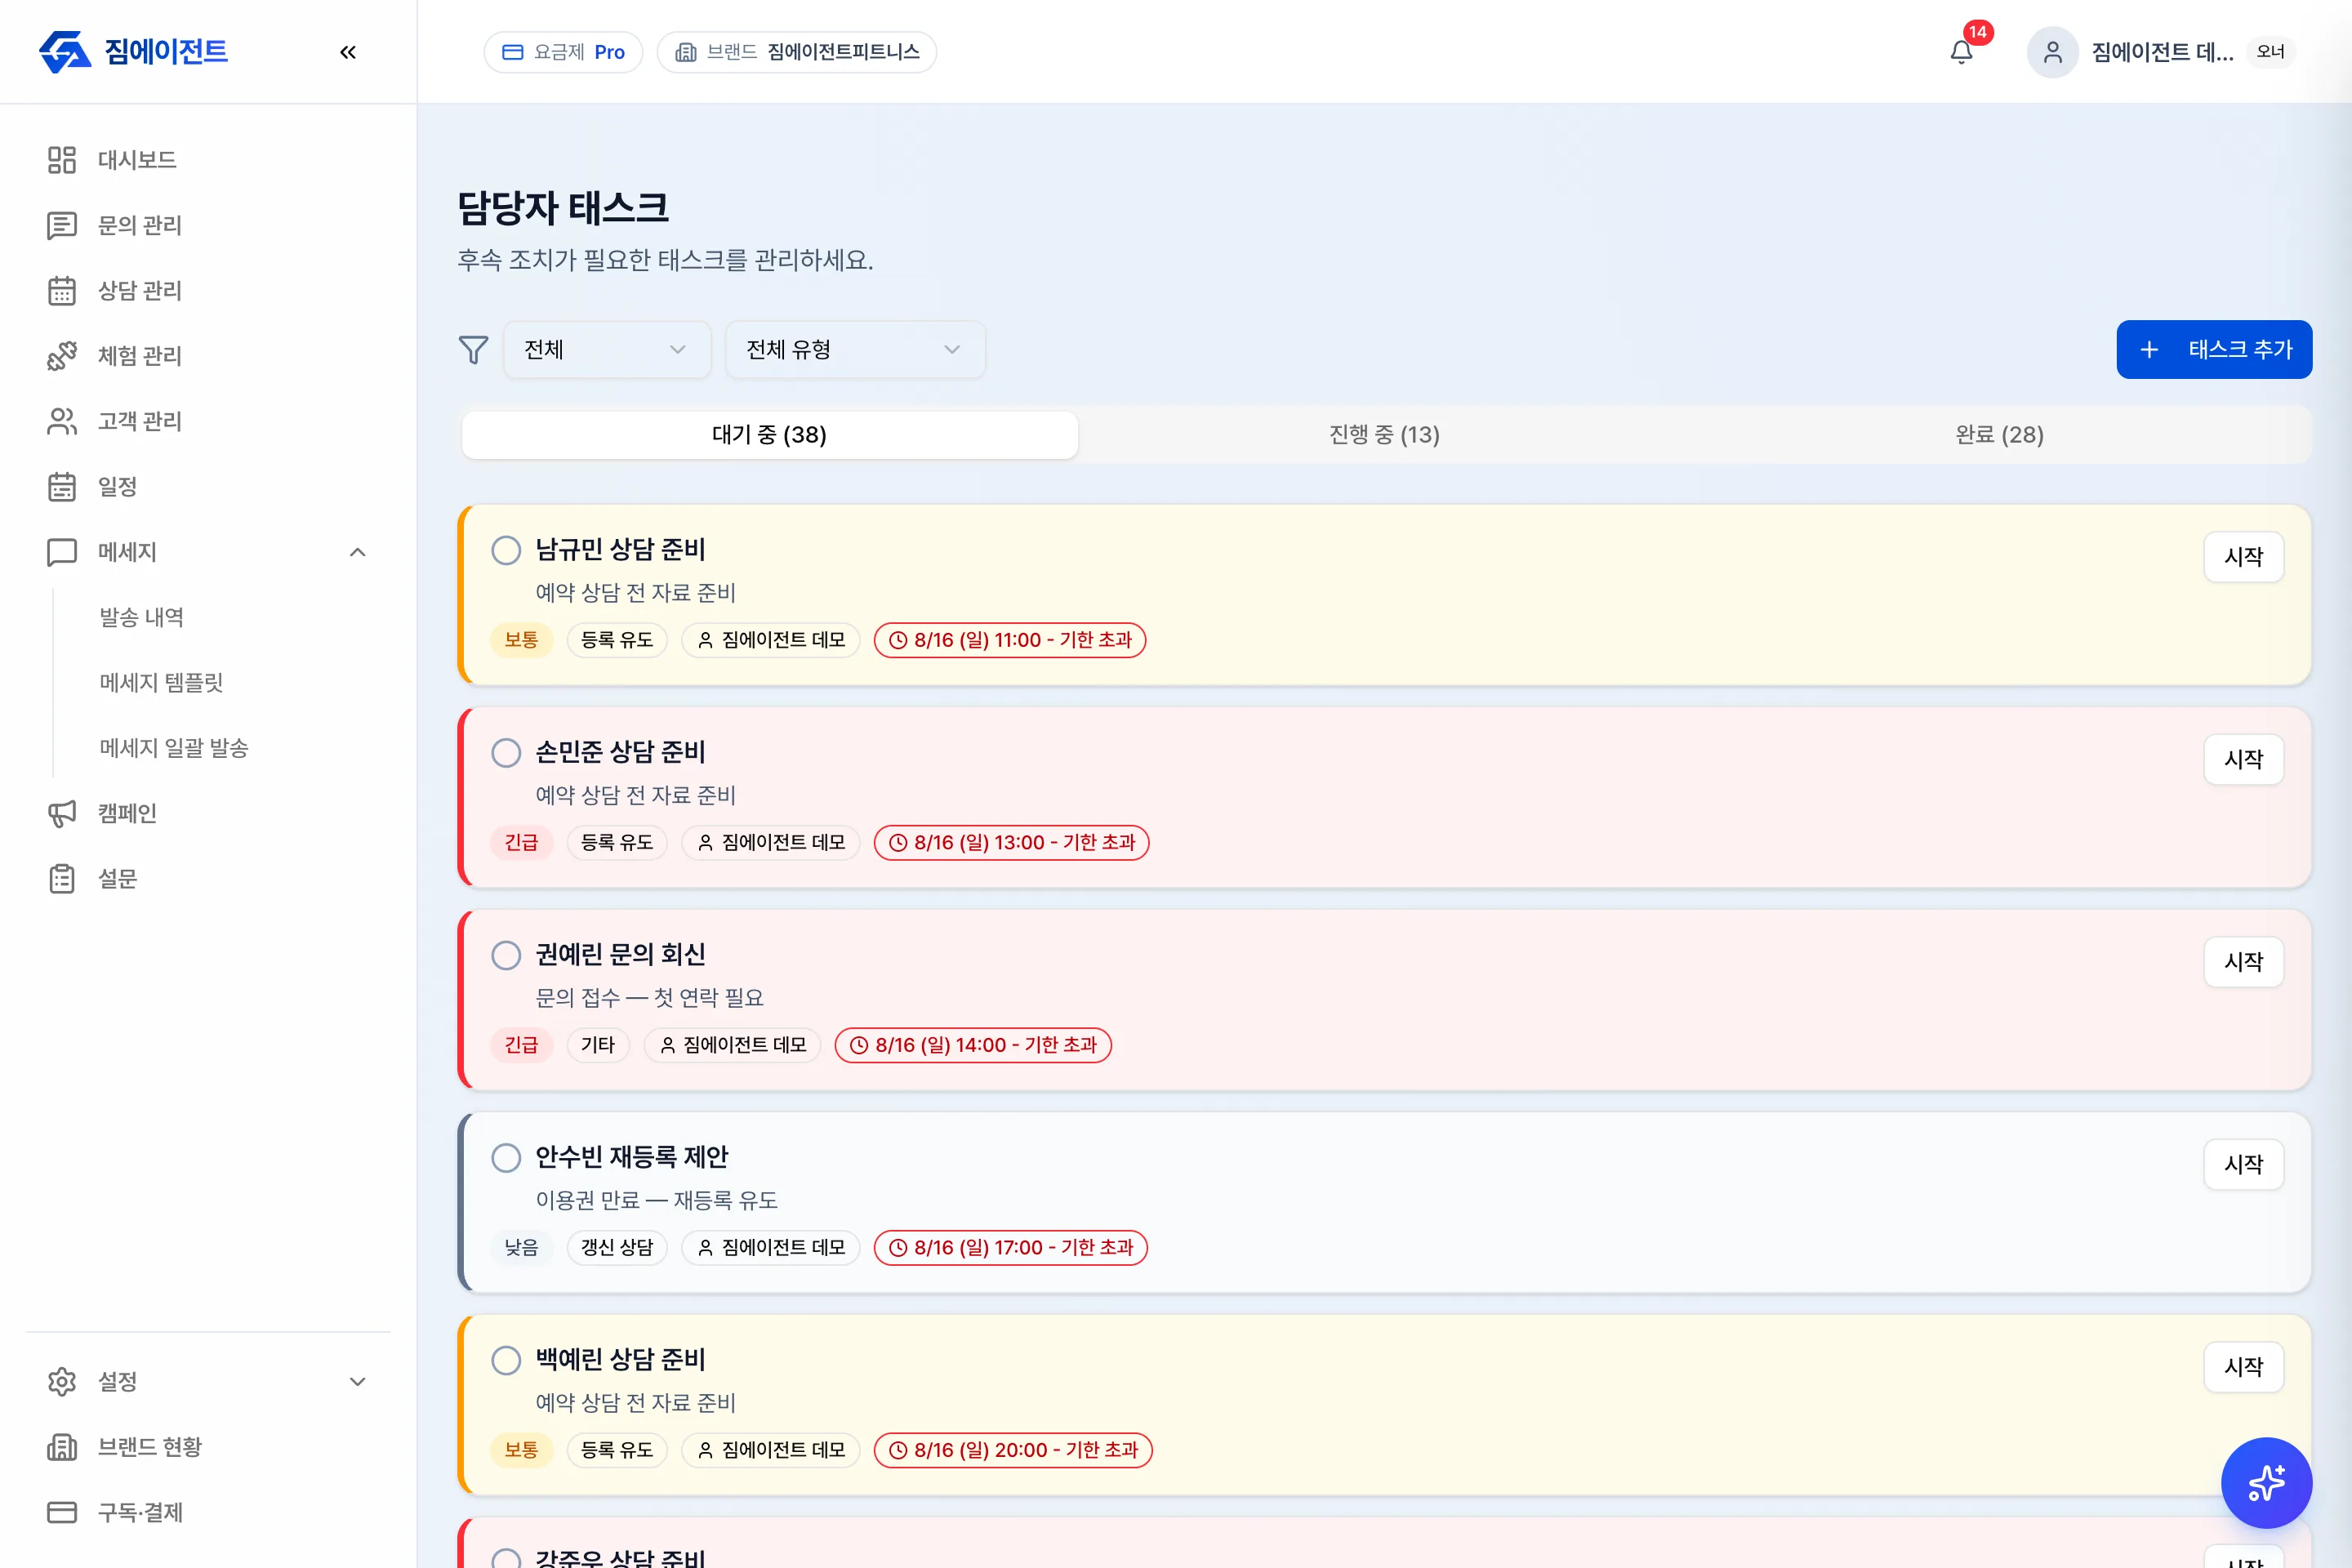Click 8/16 (일) 17:00 - 기한 초과 badge
The height and width of the screenshot is (1568, 2352).
(1010, 1248)
